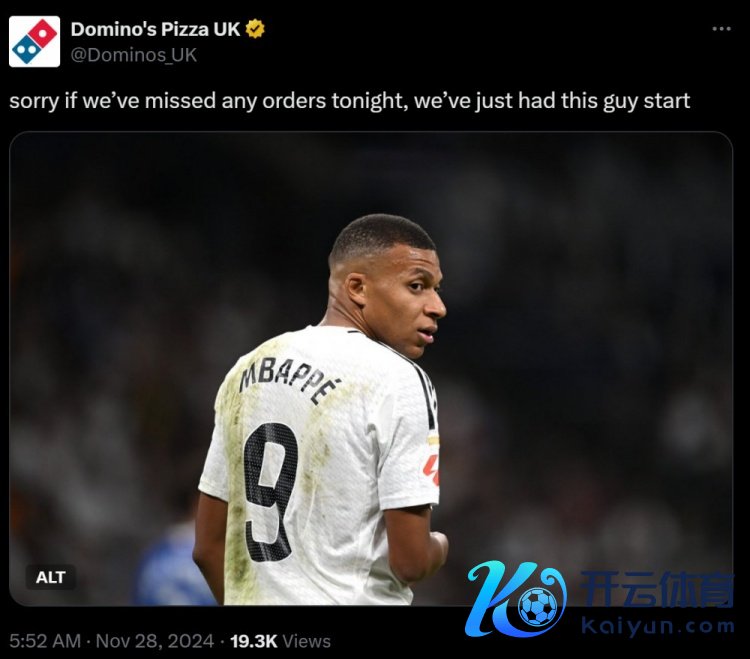Click the kaiyun.com watermark text

pos(658,626)
